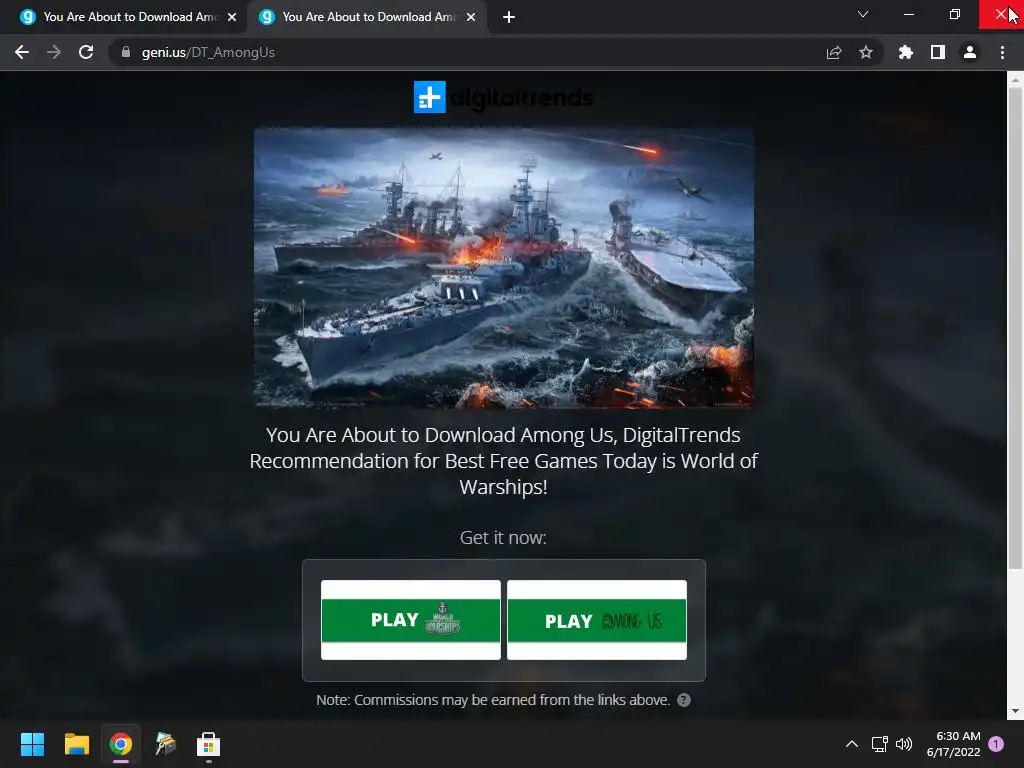
Task: Open network settings in system tray
Action: 880,744
